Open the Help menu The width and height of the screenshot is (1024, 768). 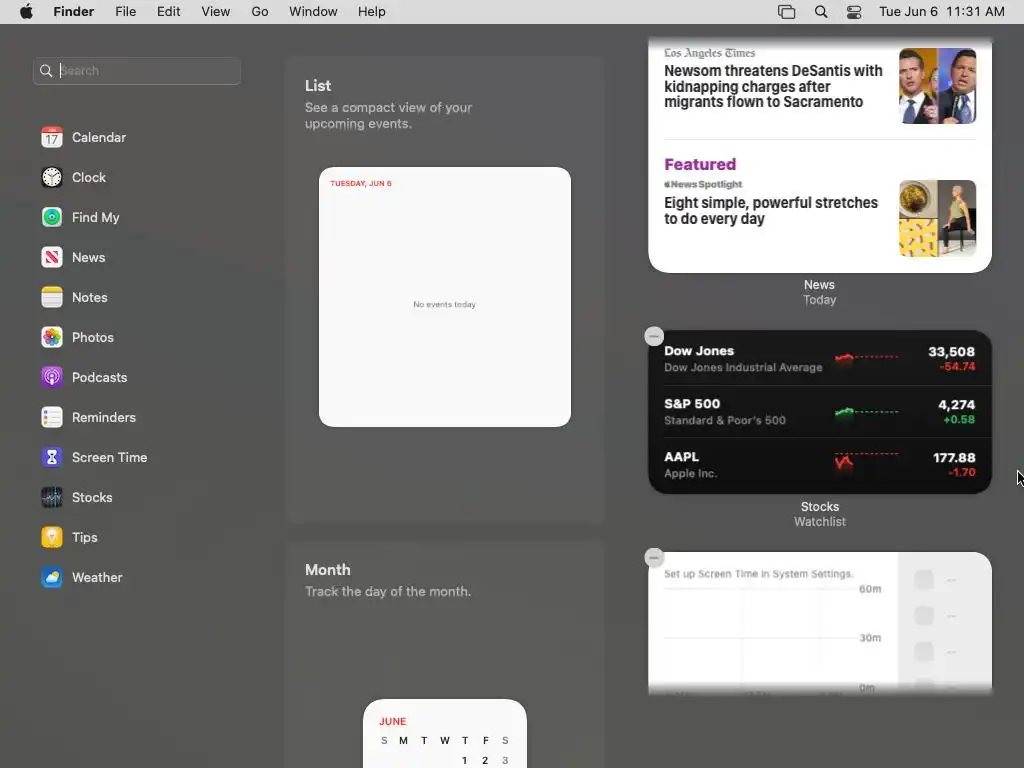pyautogui.click(x=372, y=12)
